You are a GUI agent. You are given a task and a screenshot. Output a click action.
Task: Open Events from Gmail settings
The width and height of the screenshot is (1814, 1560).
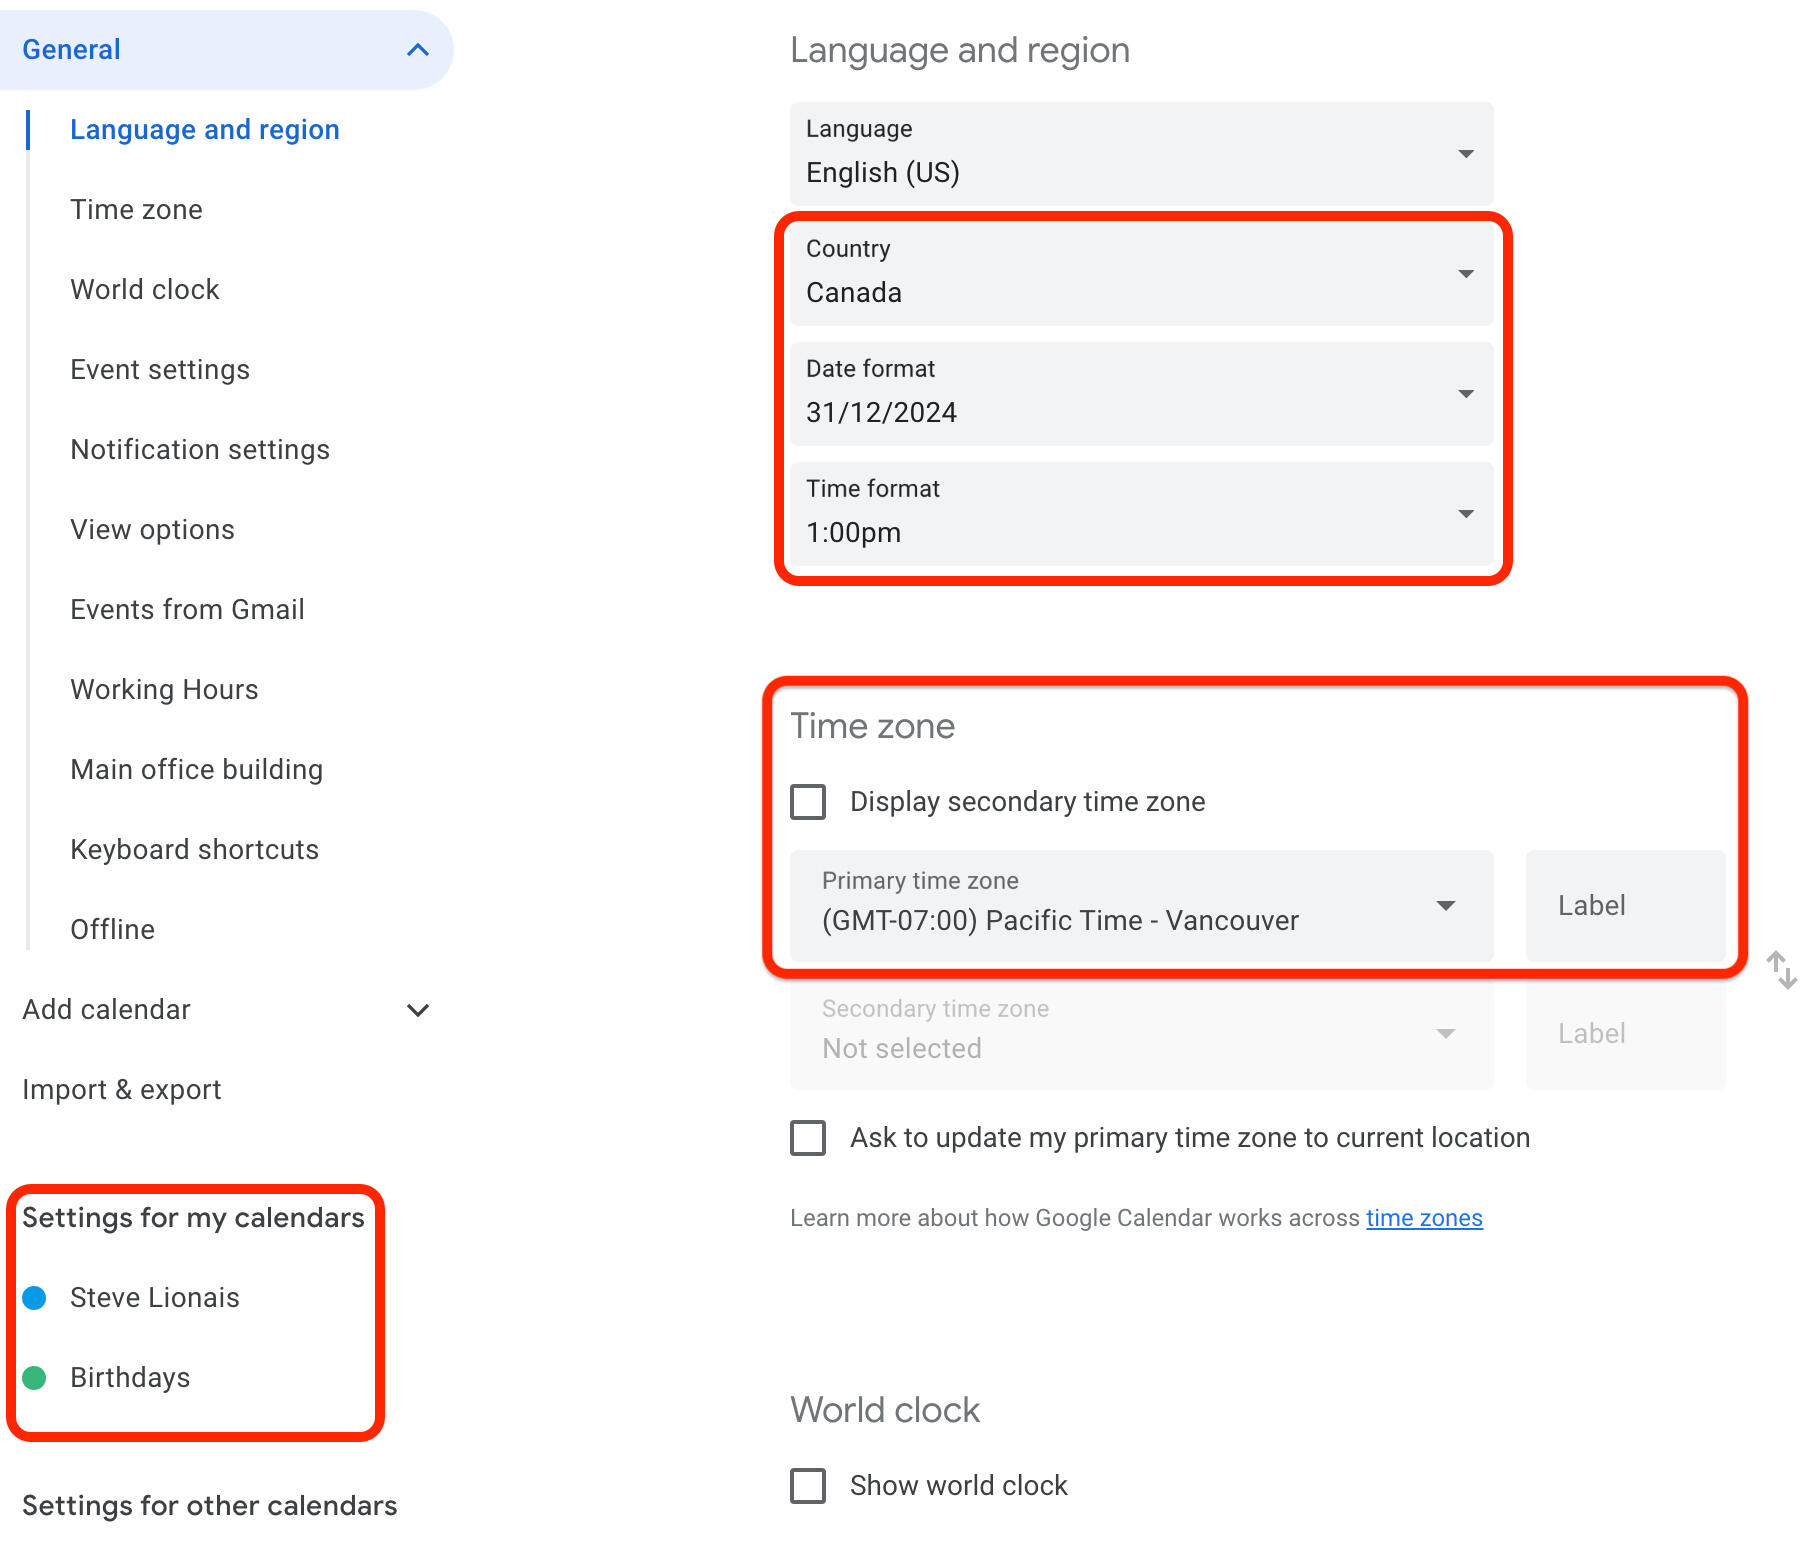point(187,610)
